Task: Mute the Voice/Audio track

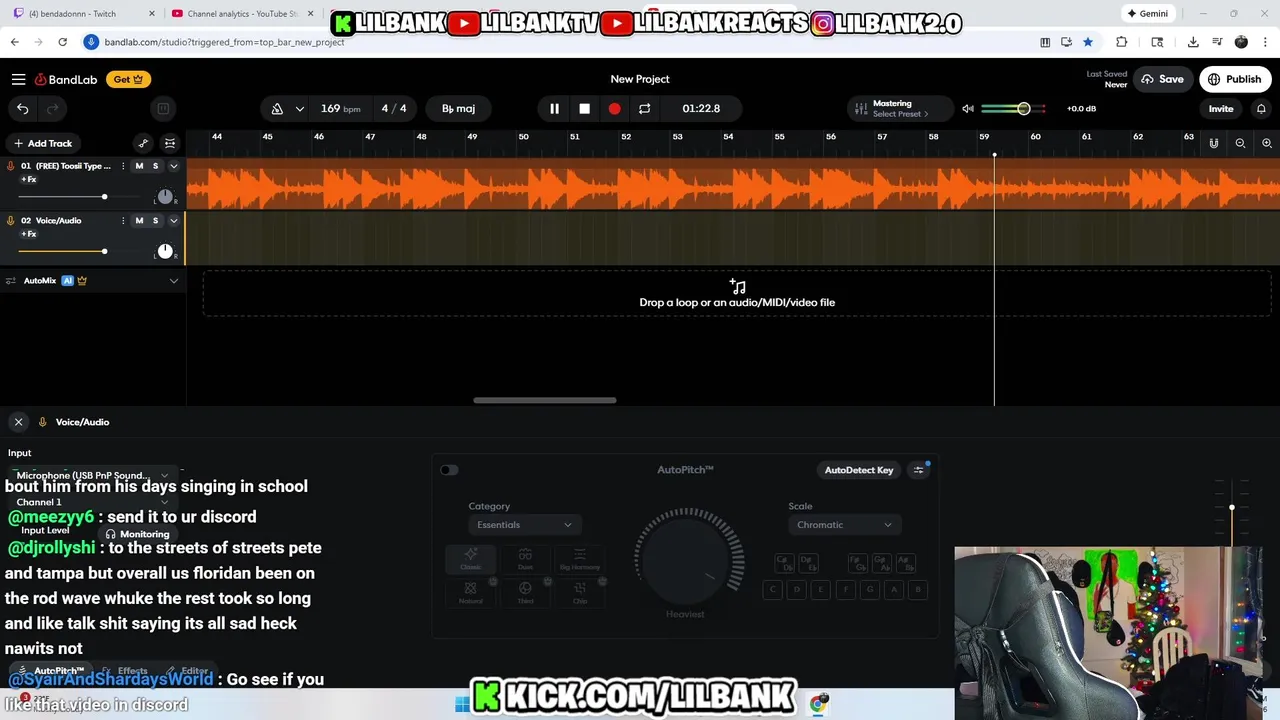Action: 139,221
